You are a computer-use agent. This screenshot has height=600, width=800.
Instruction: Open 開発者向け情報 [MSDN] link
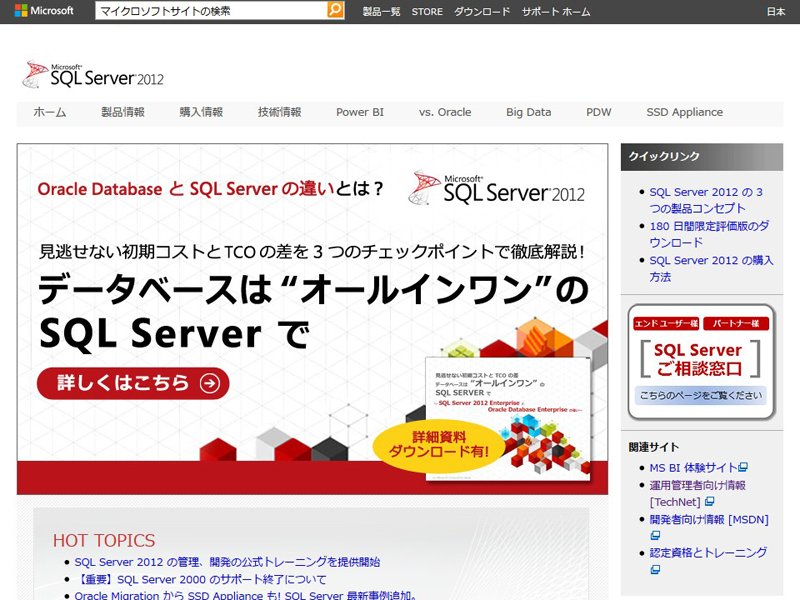pyautogui.click(x=709, y=519)
